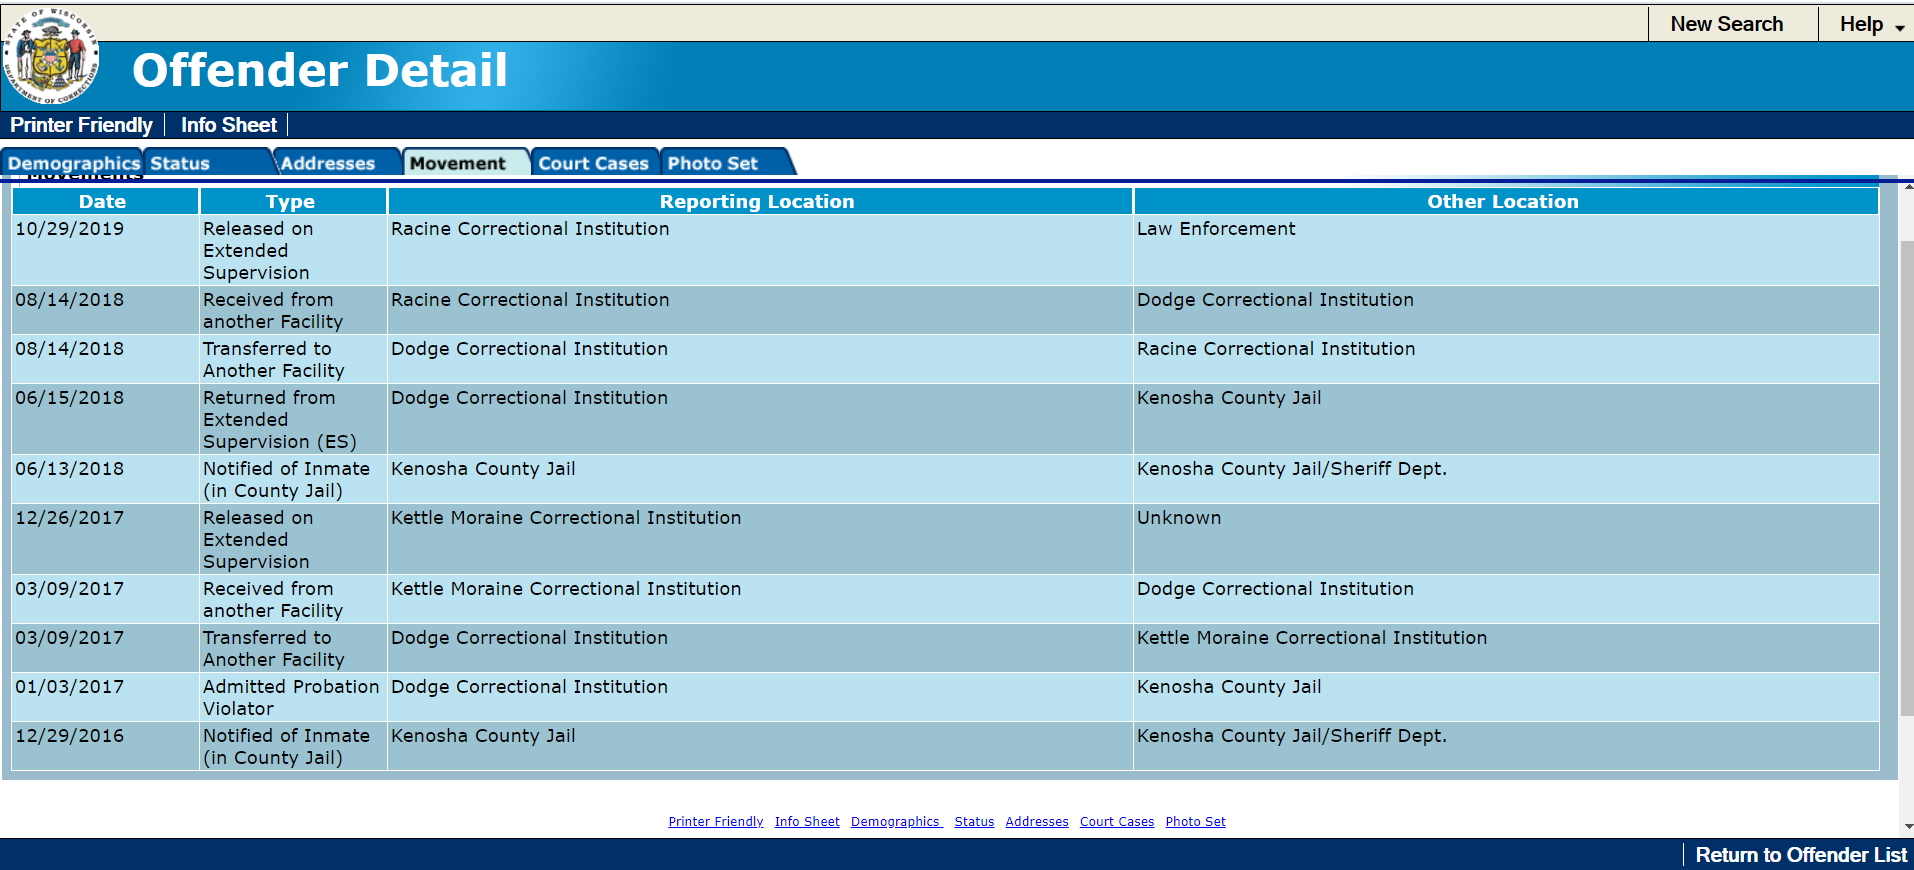Image resolution: width=1914 pixels, height=870 pixels.
Task: Select the 10/29/2019 date cell
Action: coord(105,251)
